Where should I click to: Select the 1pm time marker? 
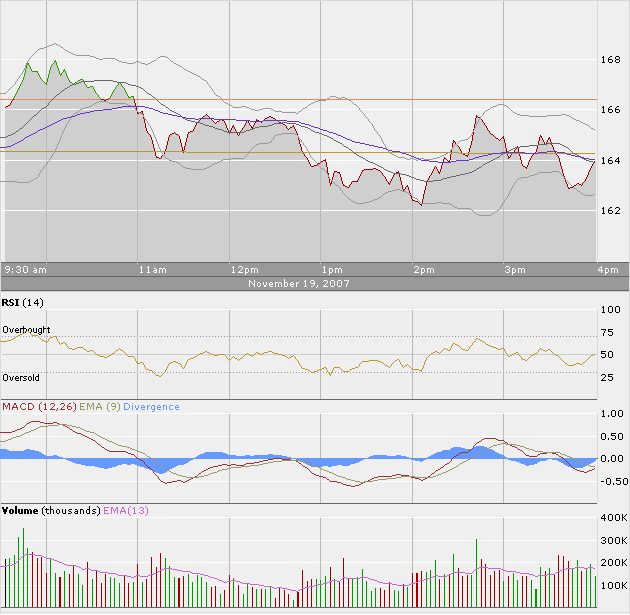click(332, 270)
